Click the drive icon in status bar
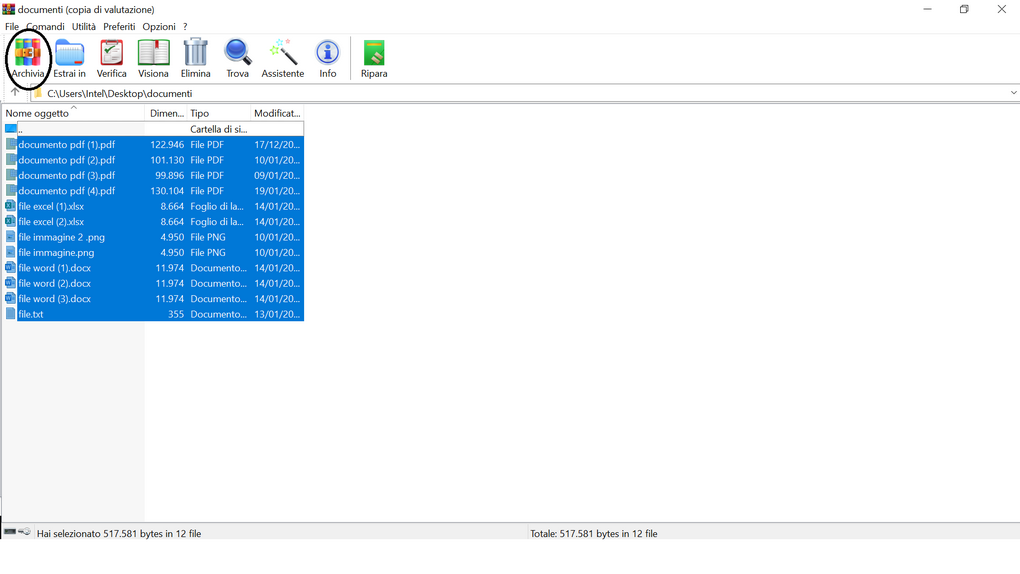This screenshot has width=1020, height=574. point(10,532)
